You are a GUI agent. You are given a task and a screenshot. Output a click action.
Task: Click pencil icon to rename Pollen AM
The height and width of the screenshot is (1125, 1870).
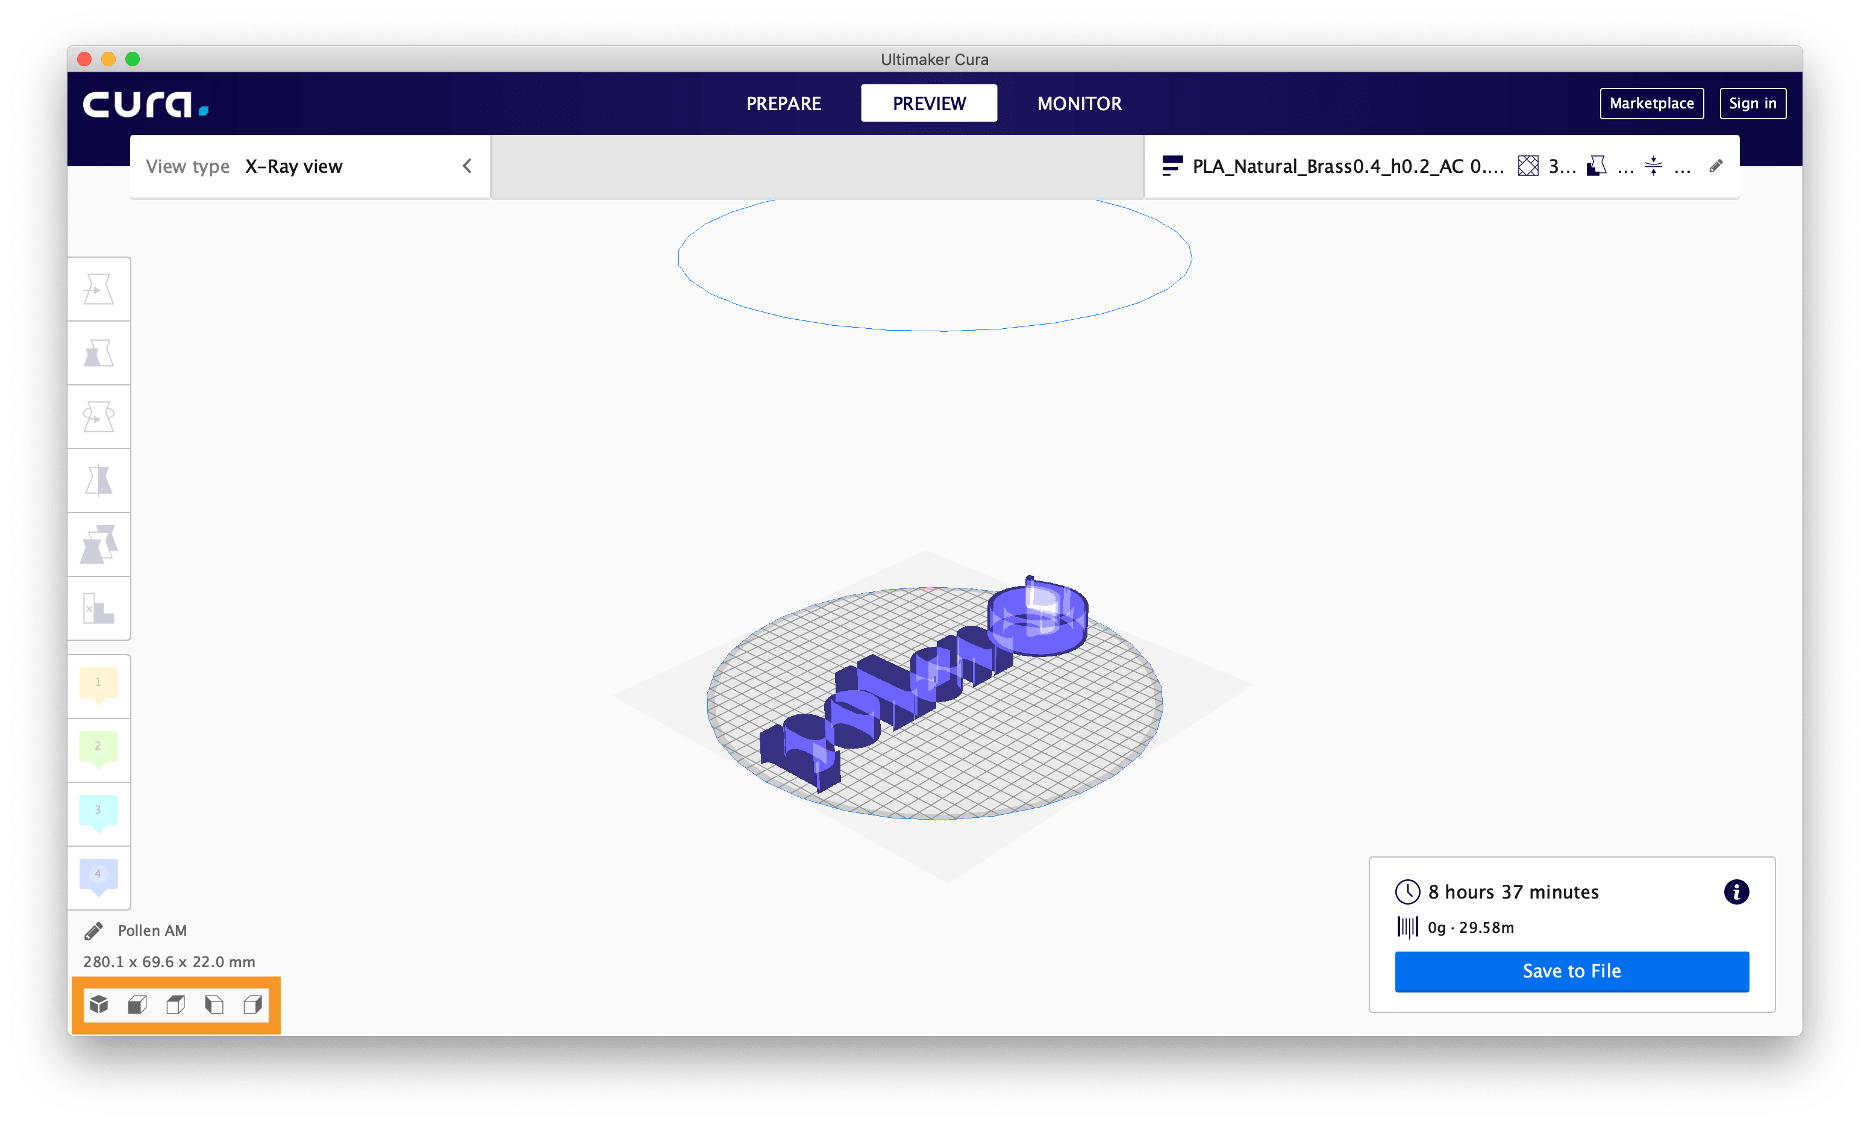(93, 931)
